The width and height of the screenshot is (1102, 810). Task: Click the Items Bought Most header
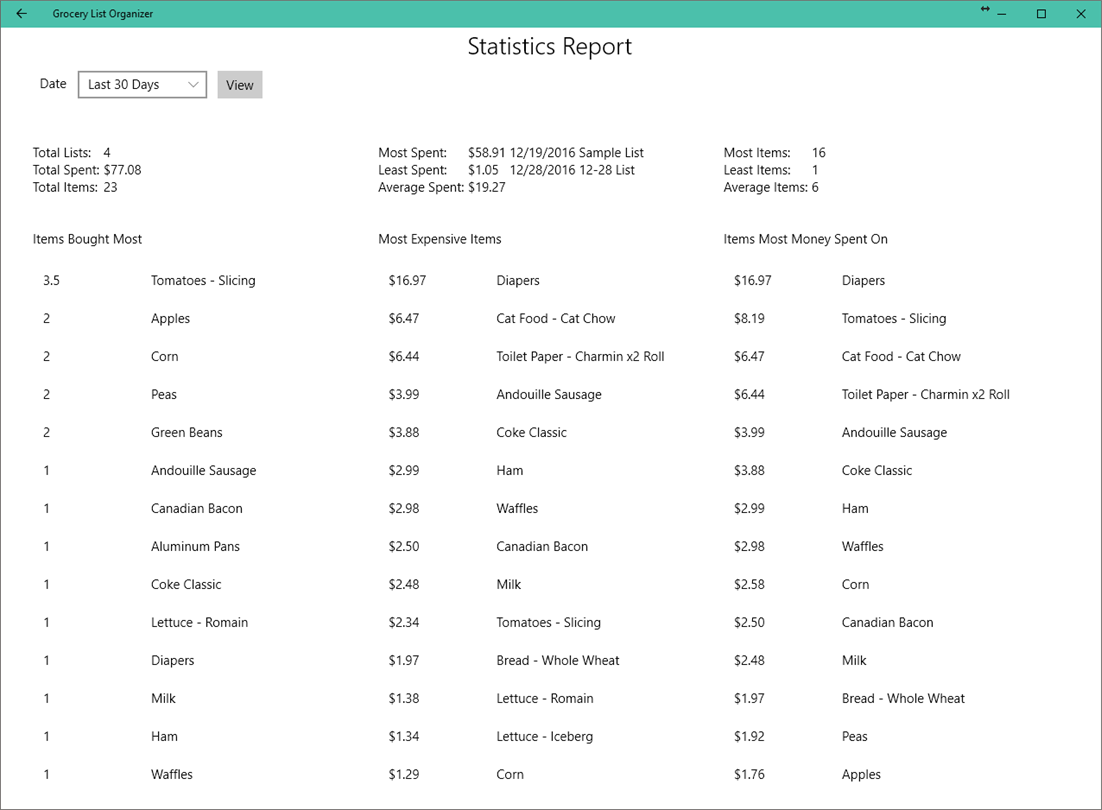click(87, 239)
